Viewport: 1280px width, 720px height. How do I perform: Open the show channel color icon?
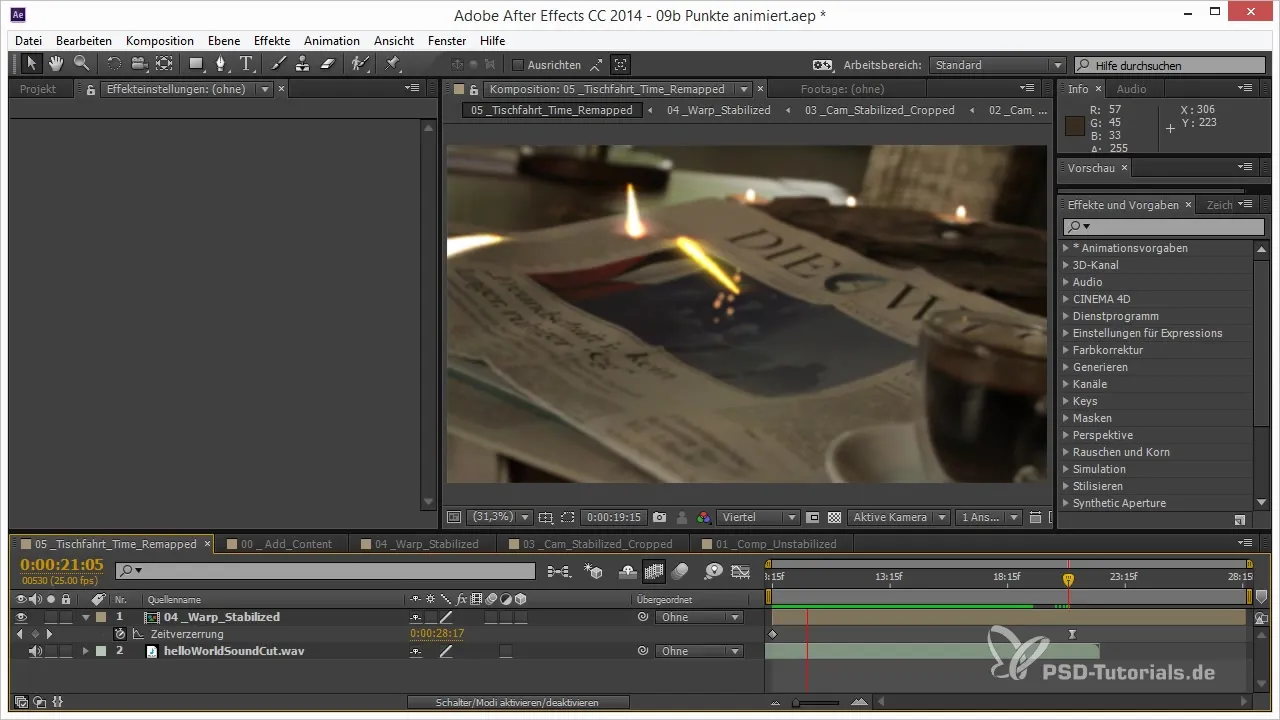(x=704, y=517)
